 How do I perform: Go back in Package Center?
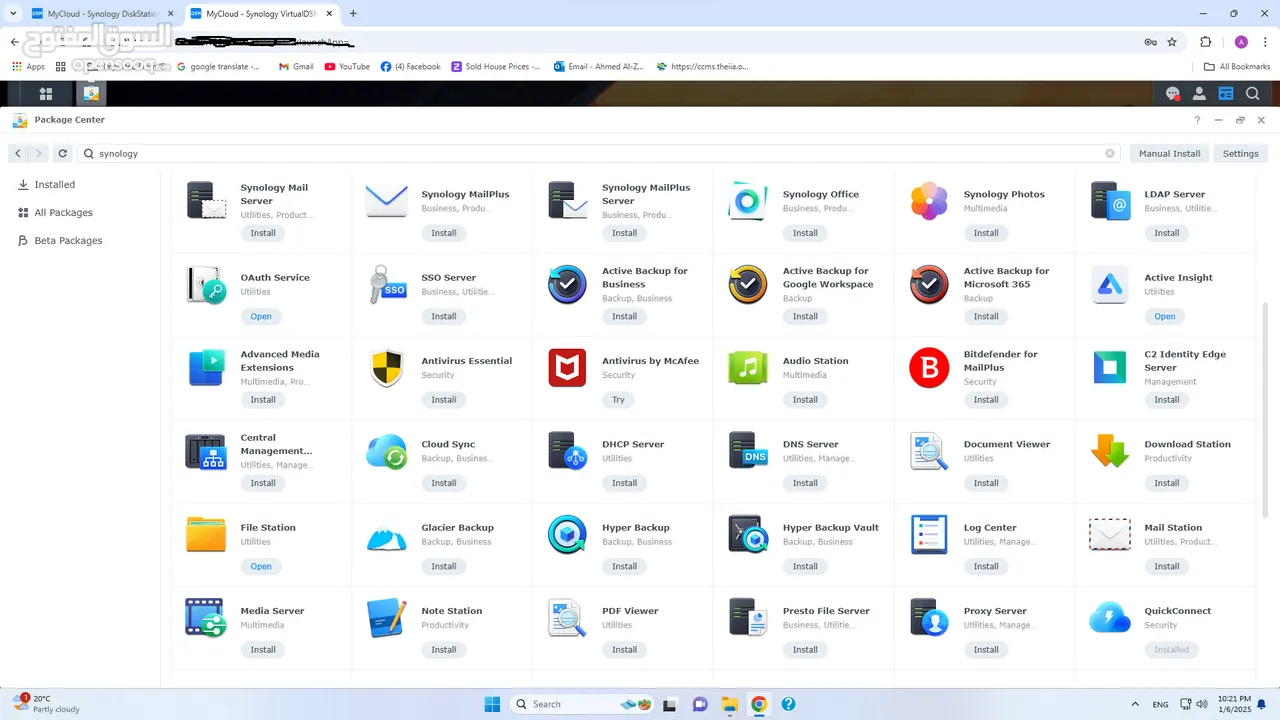click(18, 153)
